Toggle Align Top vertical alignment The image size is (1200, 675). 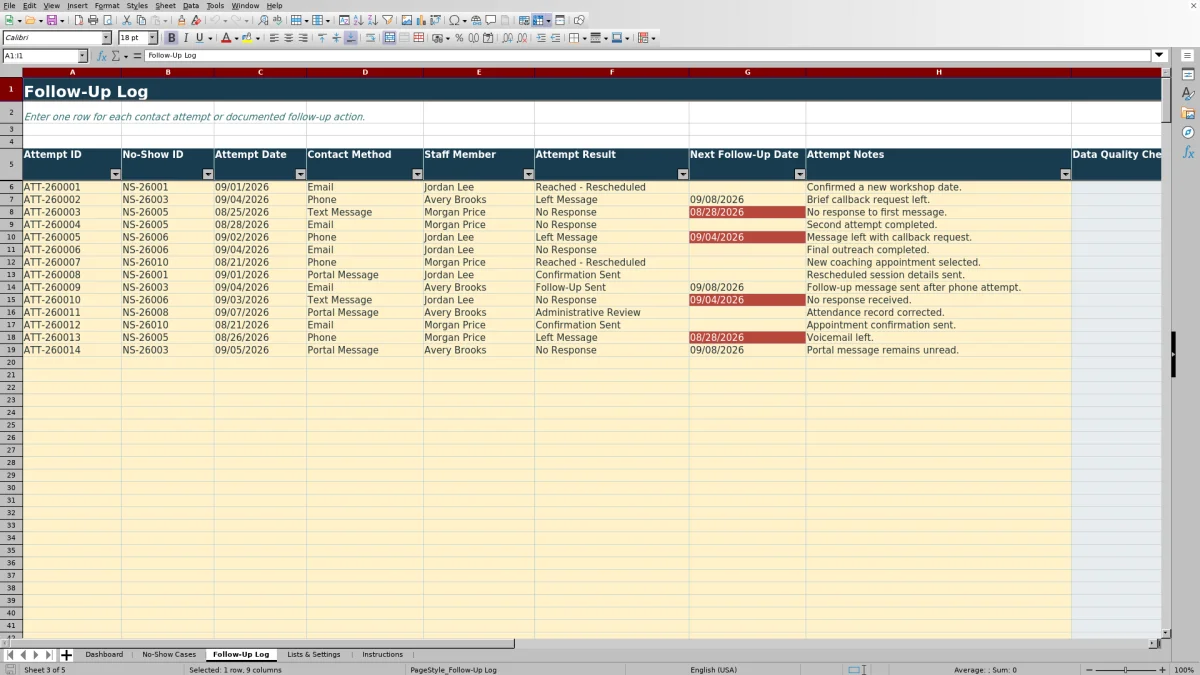tap(322, 38)
